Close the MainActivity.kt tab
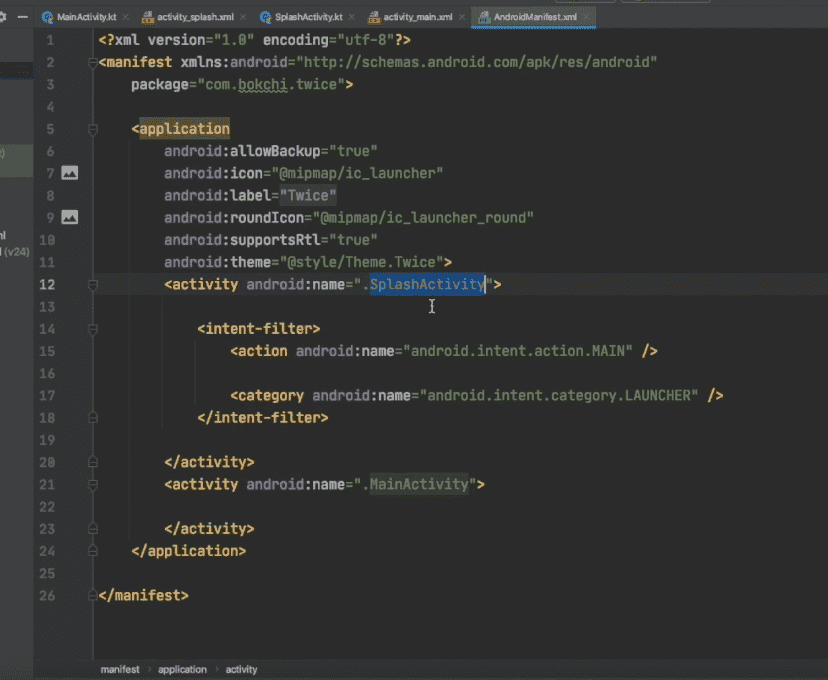The width and height of the screenshot is (828, 680). (x=125, y=18)
